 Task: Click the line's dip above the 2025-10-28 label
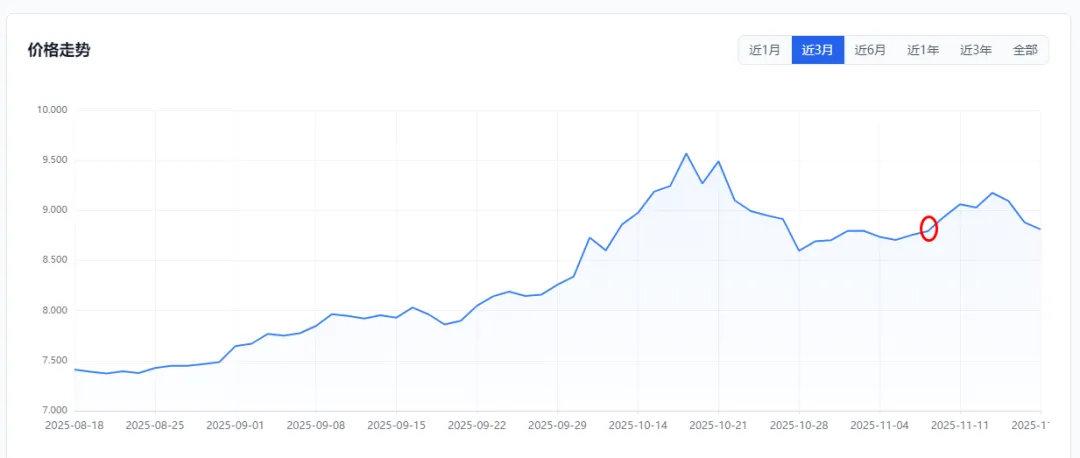click(799, 250)
